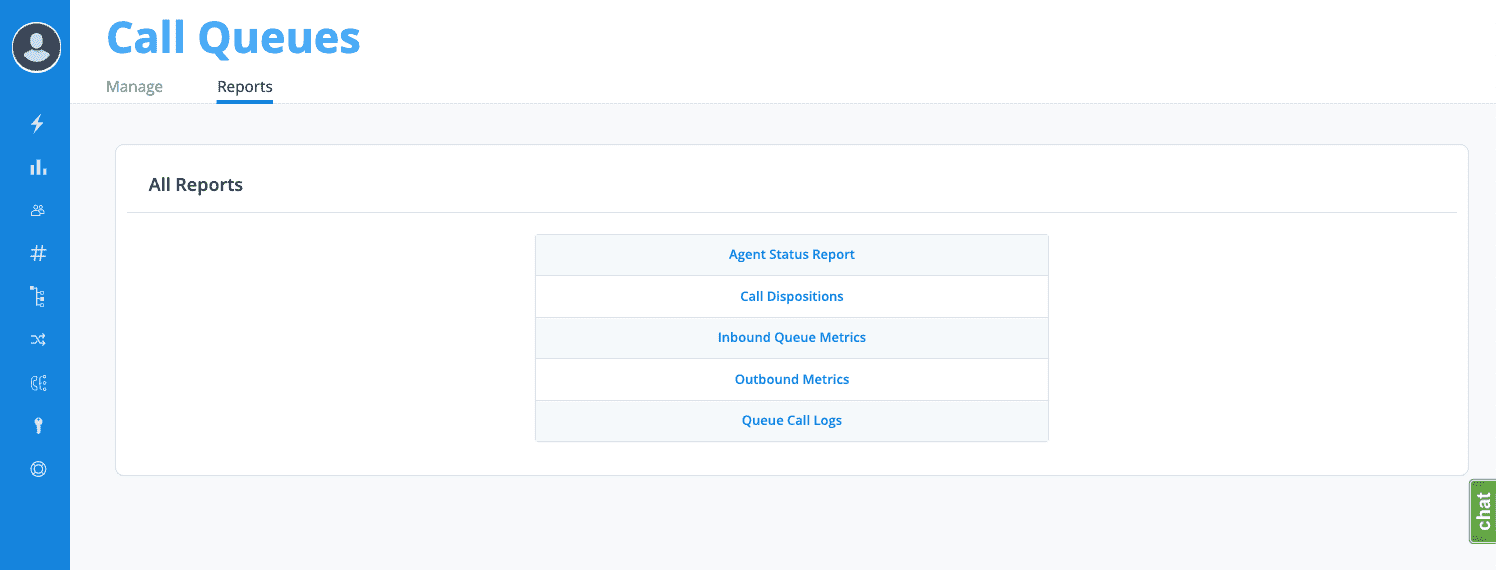This screenshot has width=1496, height=570.
Task: Select the Reports tab
Action: 245,87
